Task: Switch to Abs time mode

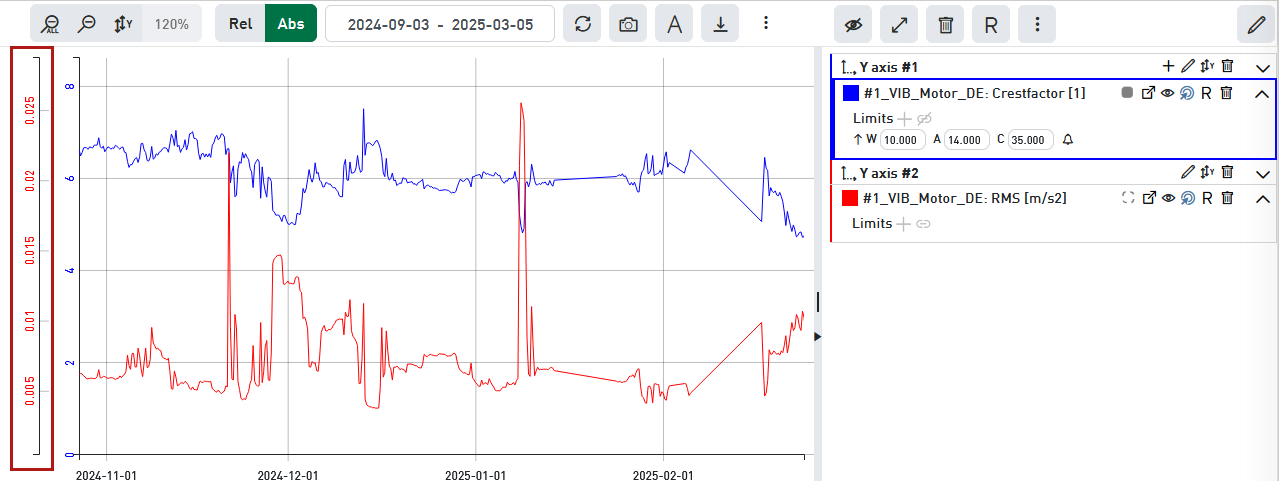Action: (291, 24)
